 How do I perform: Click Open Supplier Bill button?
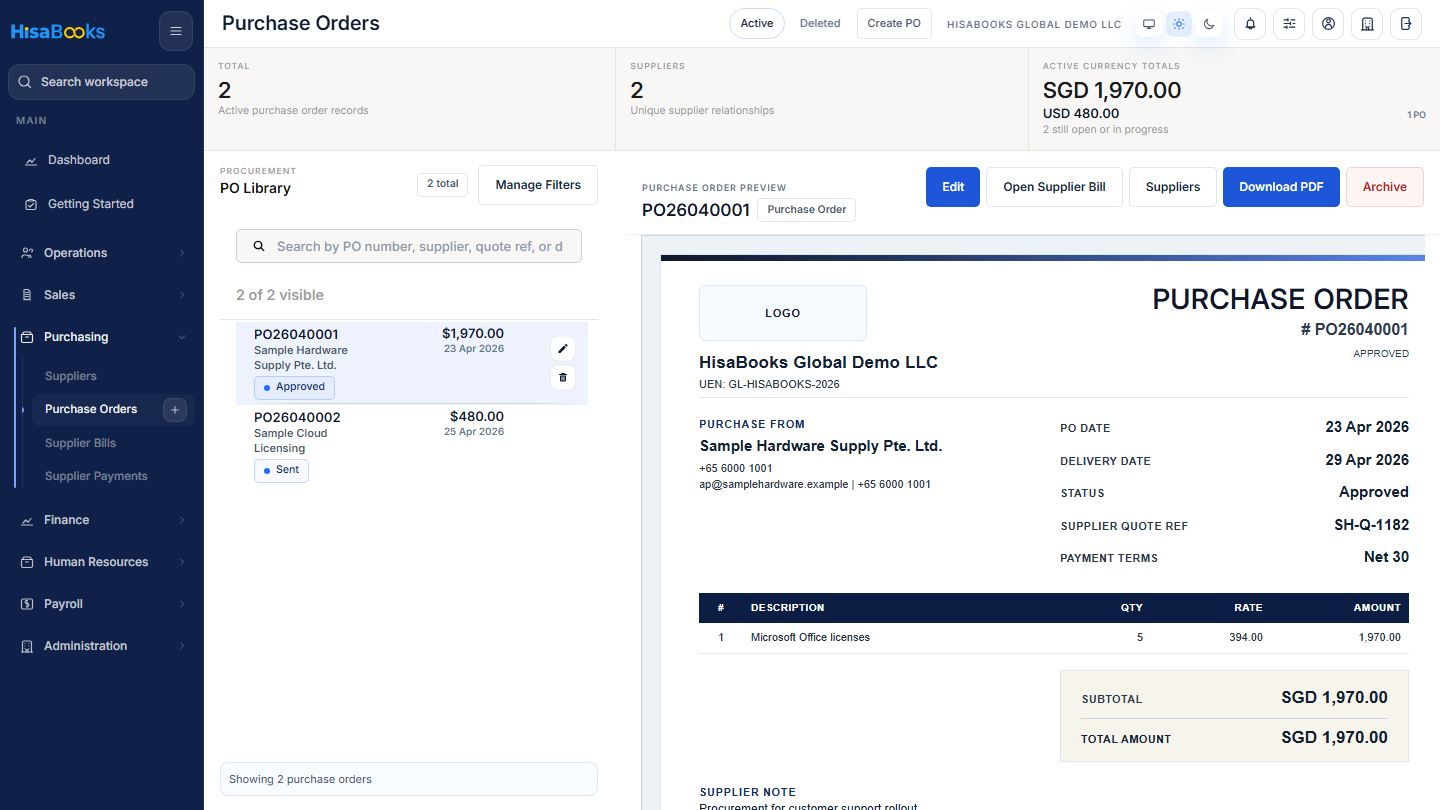point(1054,187)
